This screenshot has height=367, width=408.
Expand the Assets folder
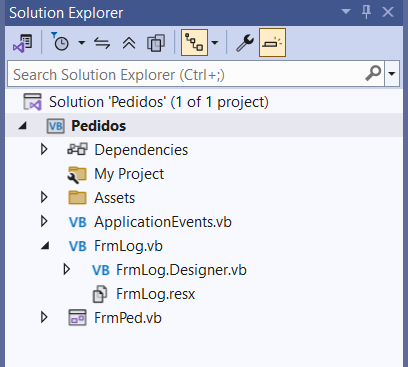[x=44, y=198]
